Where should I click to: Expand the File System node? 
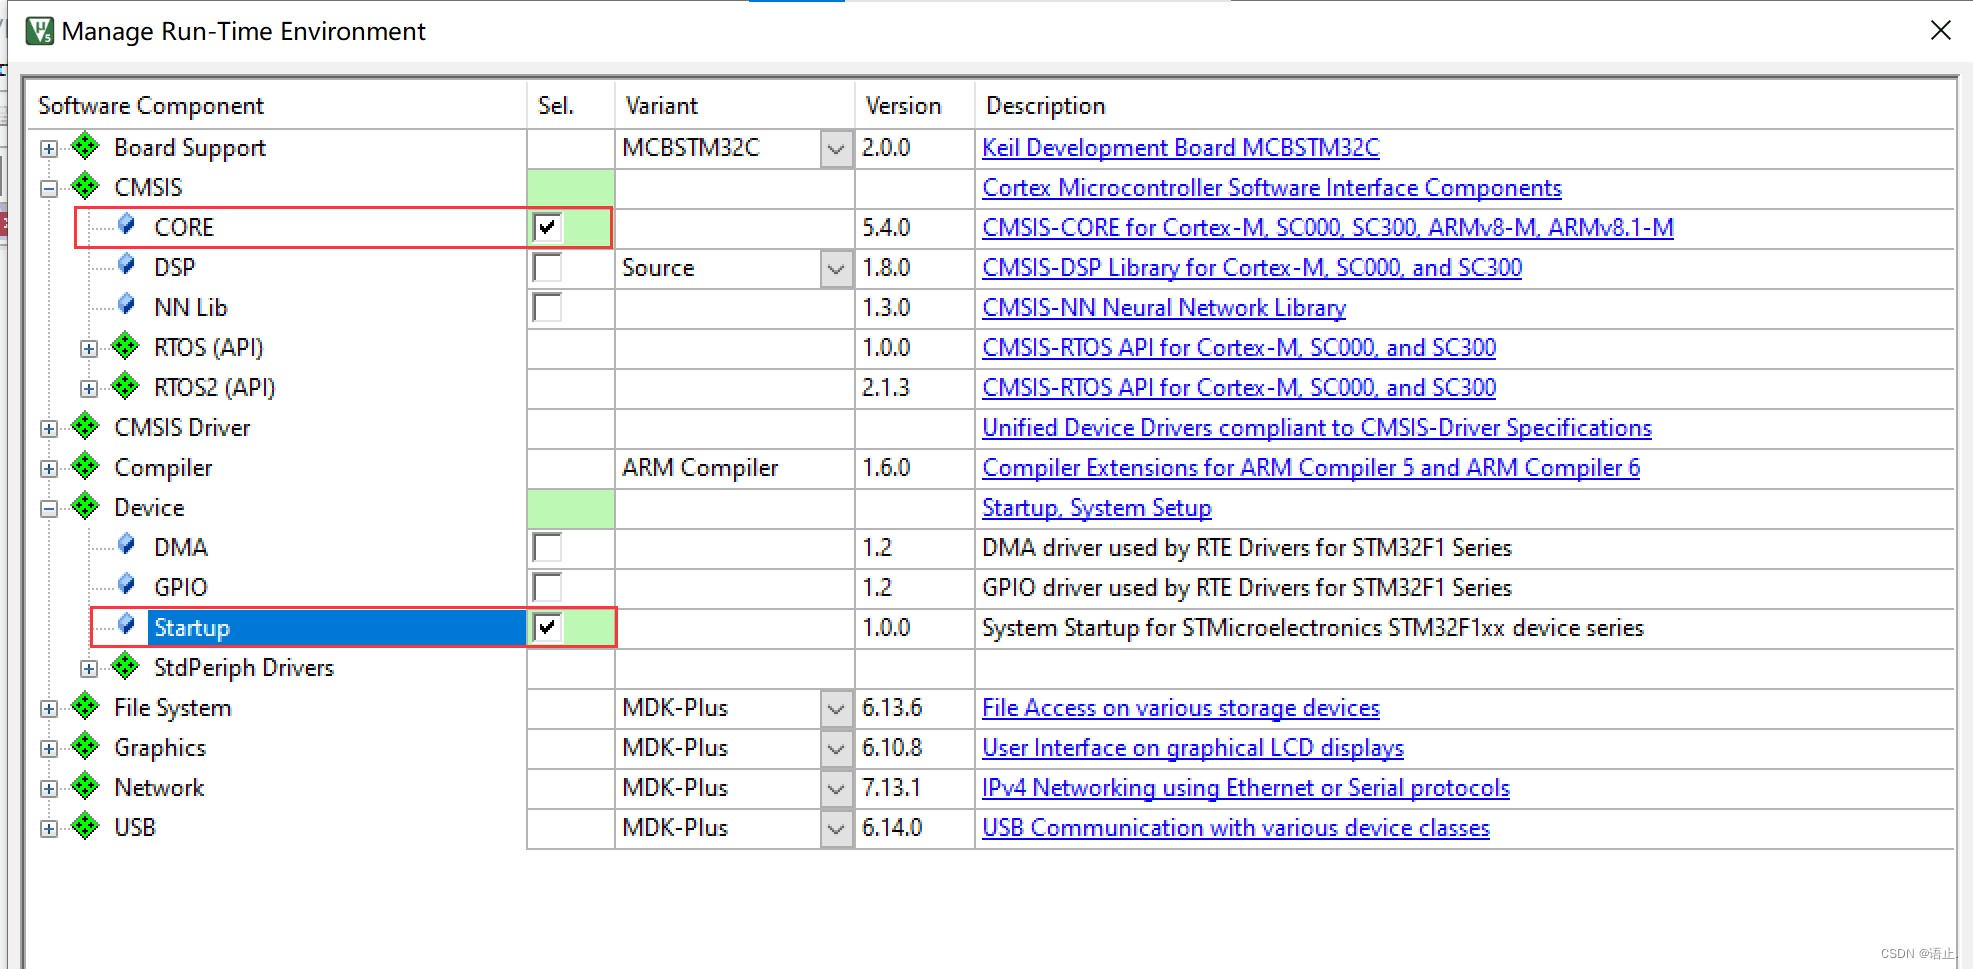tap(48, 709)
